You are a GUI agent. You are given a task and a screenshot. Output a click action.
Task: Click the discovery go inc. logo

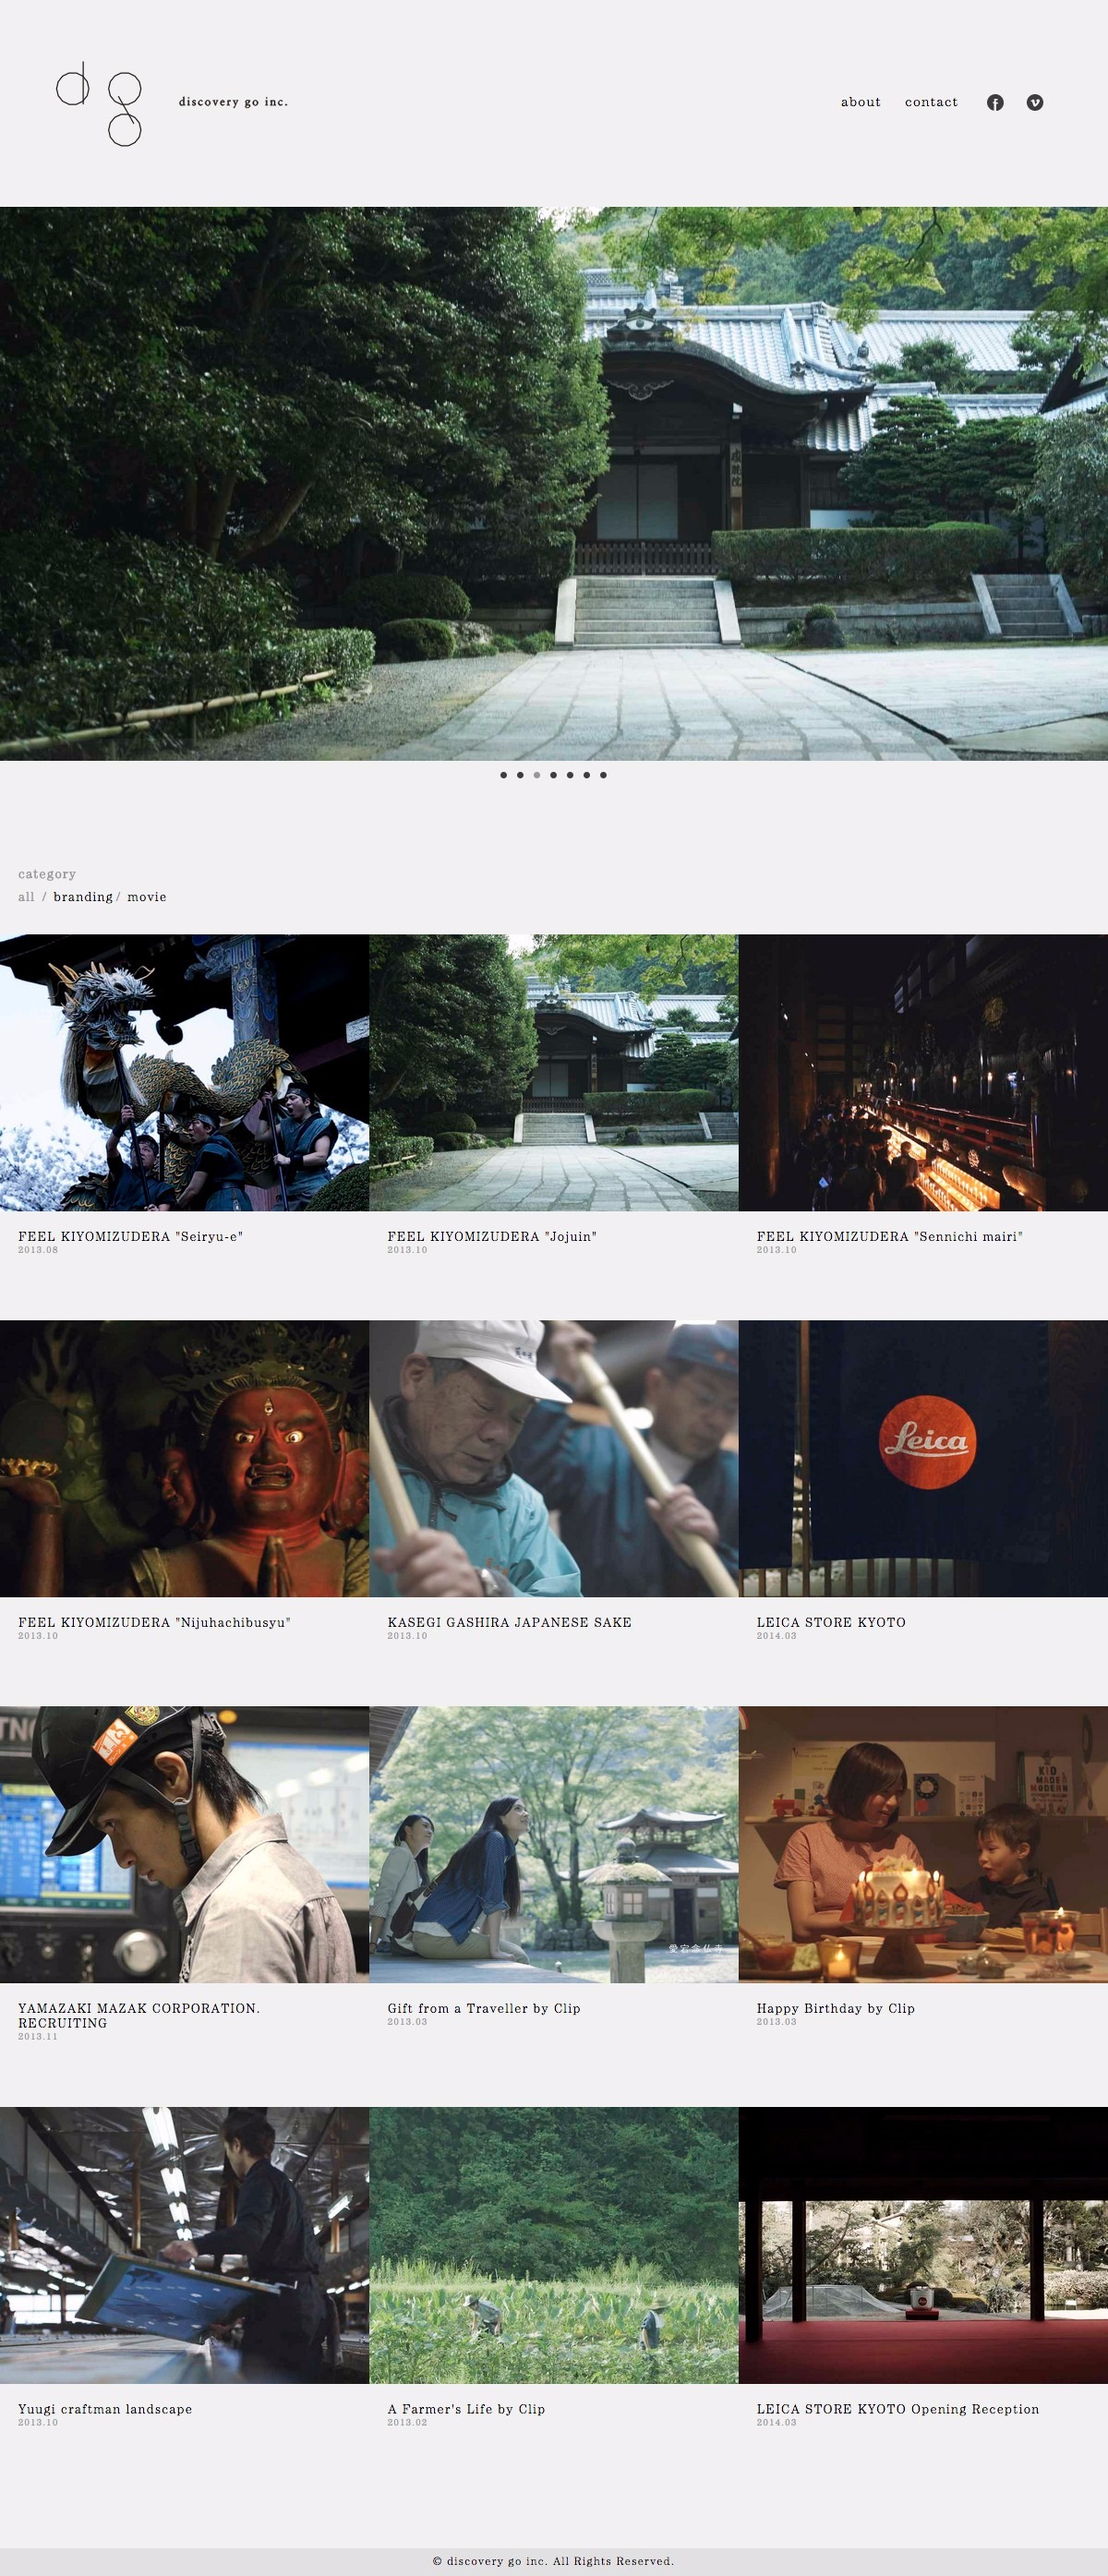click(x=98, y=103)
